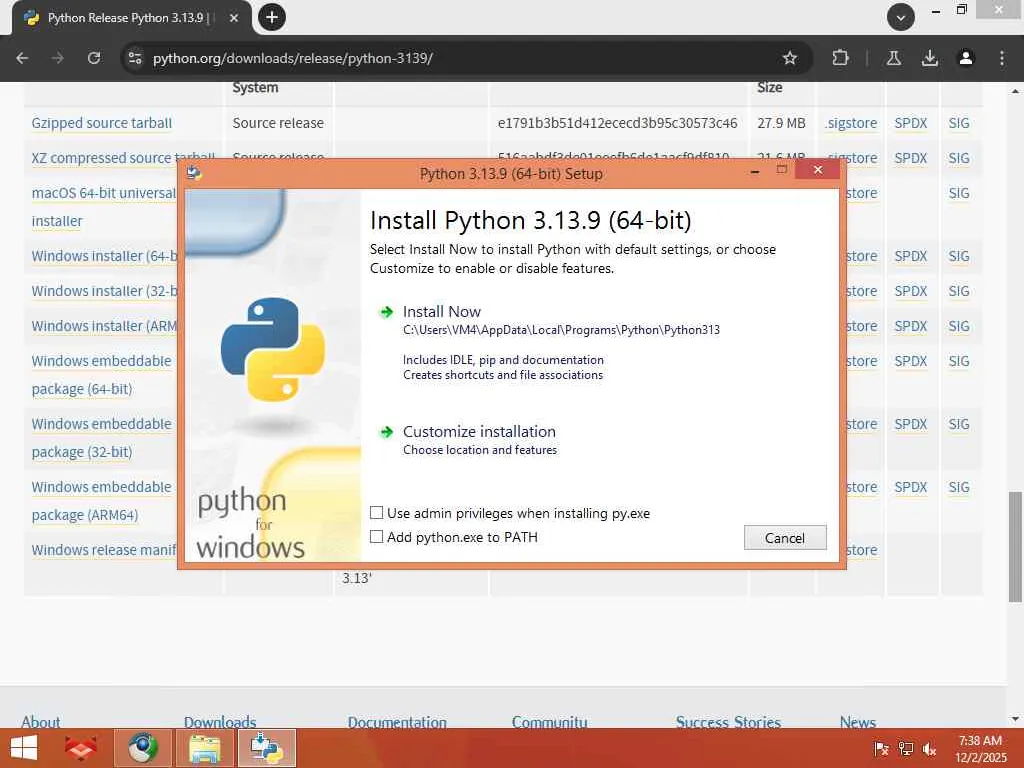Open Windows installer (64-bit) link
Viewport: 1024px width, 768px height.
coord(104,256)
